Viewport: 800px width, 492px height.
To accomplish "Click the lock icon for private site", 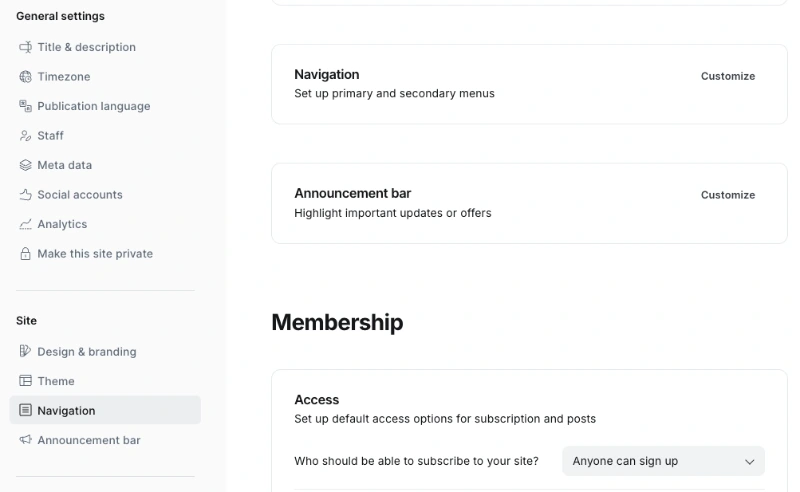I will click(x=26, y=254).
